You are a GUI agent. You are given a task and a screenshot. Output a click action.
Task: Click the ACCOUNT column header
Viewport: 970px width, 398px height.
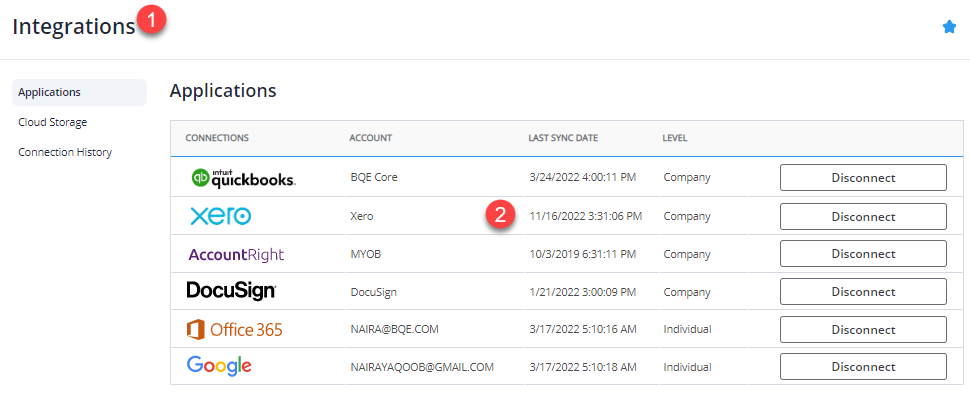(x=371, y=138)
